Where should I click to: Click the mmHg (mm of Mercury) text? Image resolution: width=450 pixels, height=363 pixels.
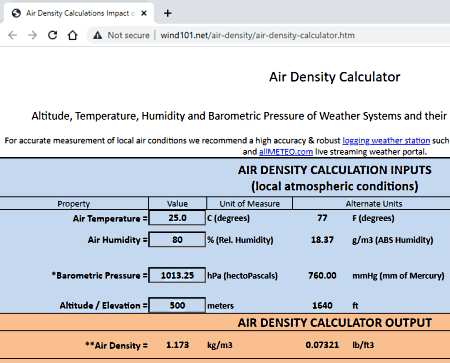coord(398,276)
